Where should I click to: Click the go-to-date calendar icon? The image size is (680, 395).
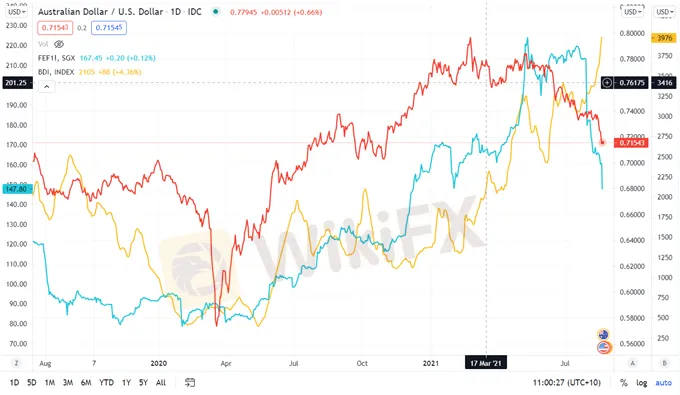(x=190, y=382)
